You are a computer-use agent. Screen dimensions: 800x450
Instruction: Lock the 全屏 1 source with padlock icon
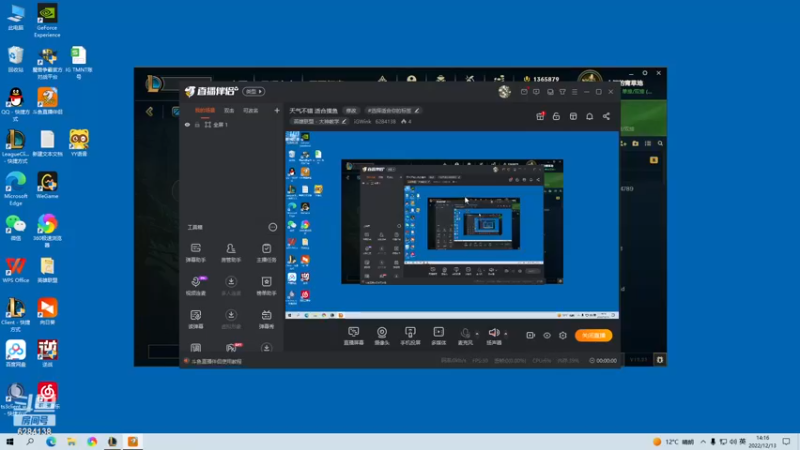(197, 124)
